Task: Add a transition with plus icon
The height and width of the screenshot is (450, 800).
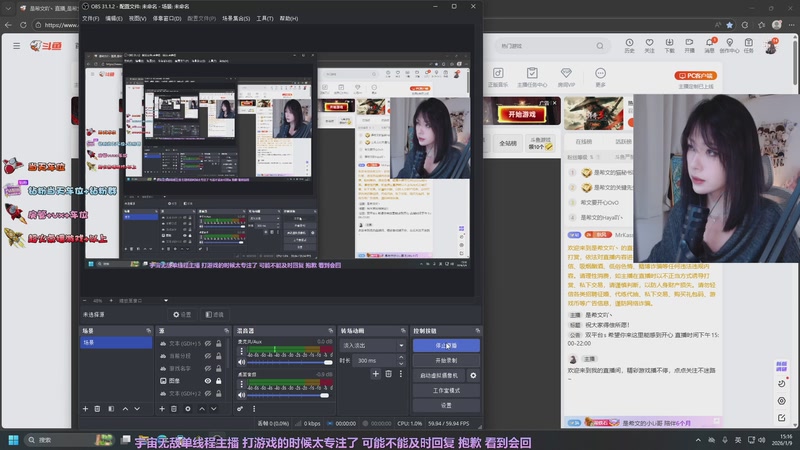Action: point(376,374)
